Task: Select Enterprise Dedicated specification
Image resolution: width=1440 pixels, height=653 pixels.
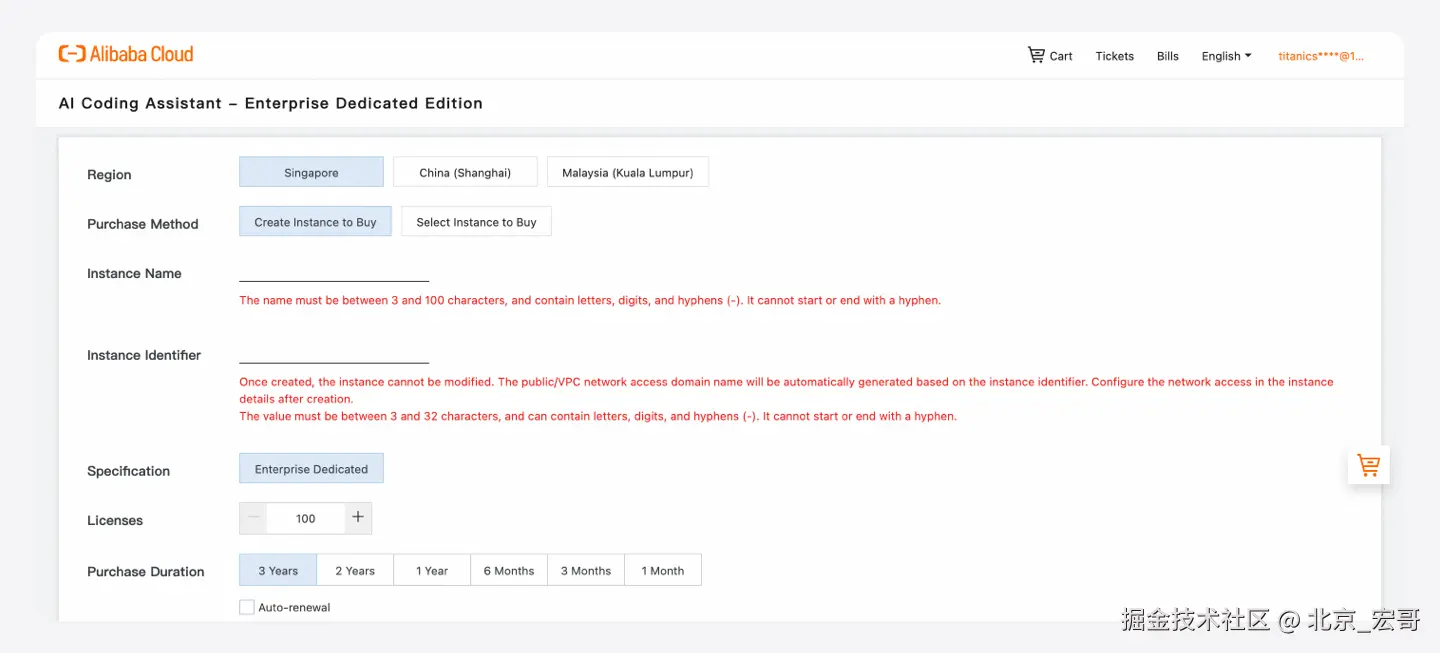Action: click(x=311, y=469)
